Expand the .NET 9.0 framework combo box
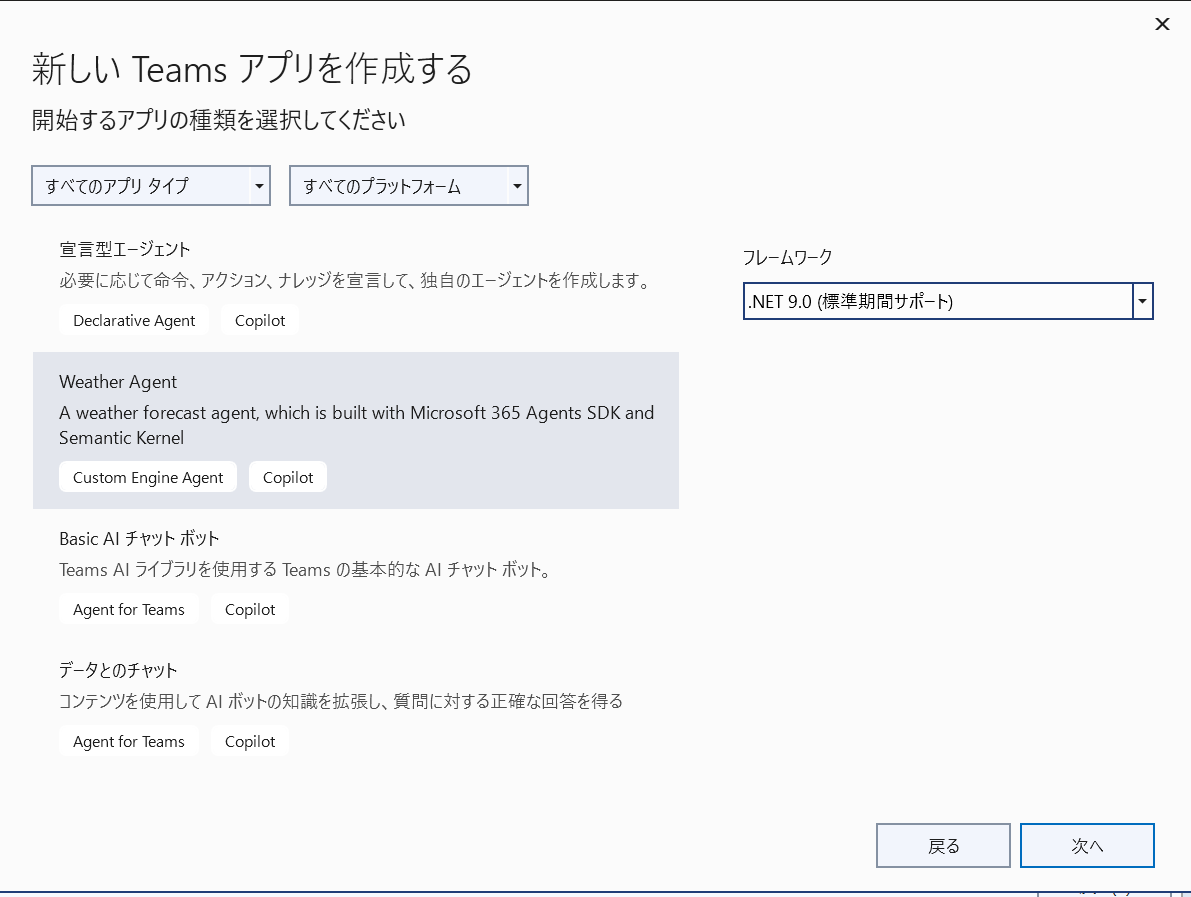1191x897 pixels. tap(948, 302)
